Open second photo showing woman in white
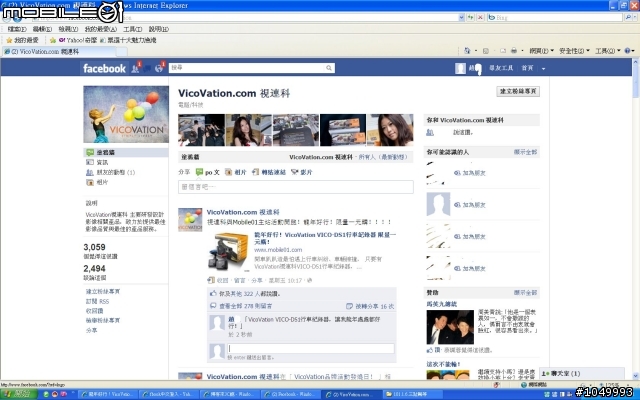Viewport: 640px width, 400px height. pyautogui.click(x=249, y=130)
